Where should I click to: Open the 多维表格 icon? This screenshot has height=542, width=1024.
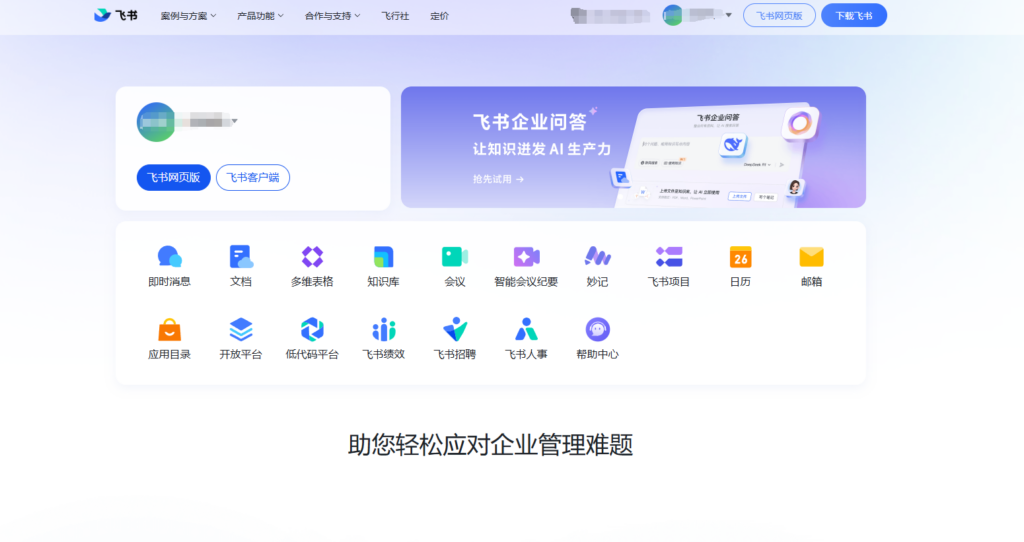[x=312, y=257]
